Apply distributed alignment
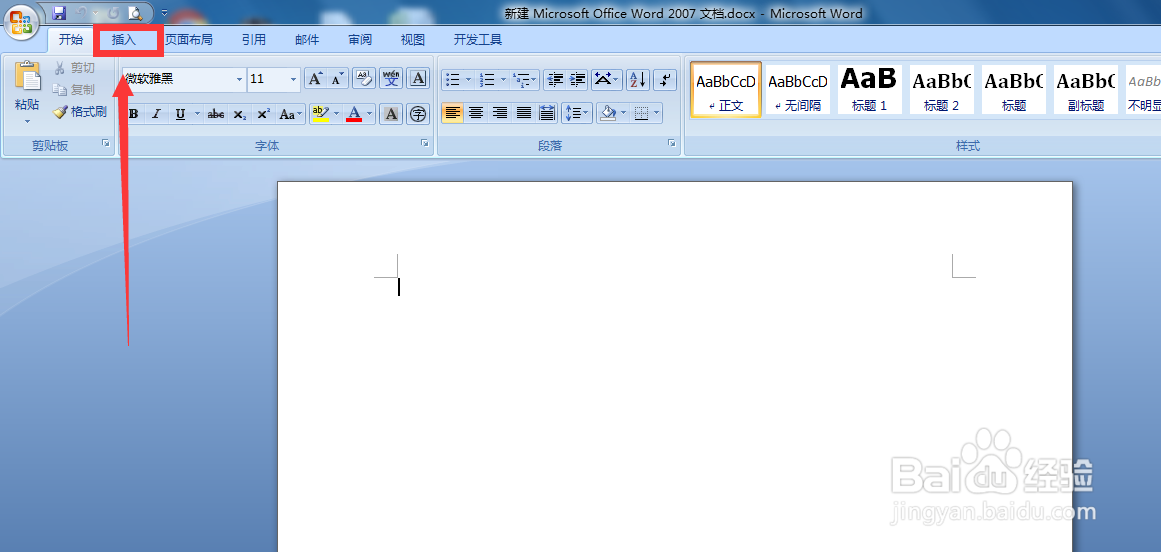 [x=547, y=113]
